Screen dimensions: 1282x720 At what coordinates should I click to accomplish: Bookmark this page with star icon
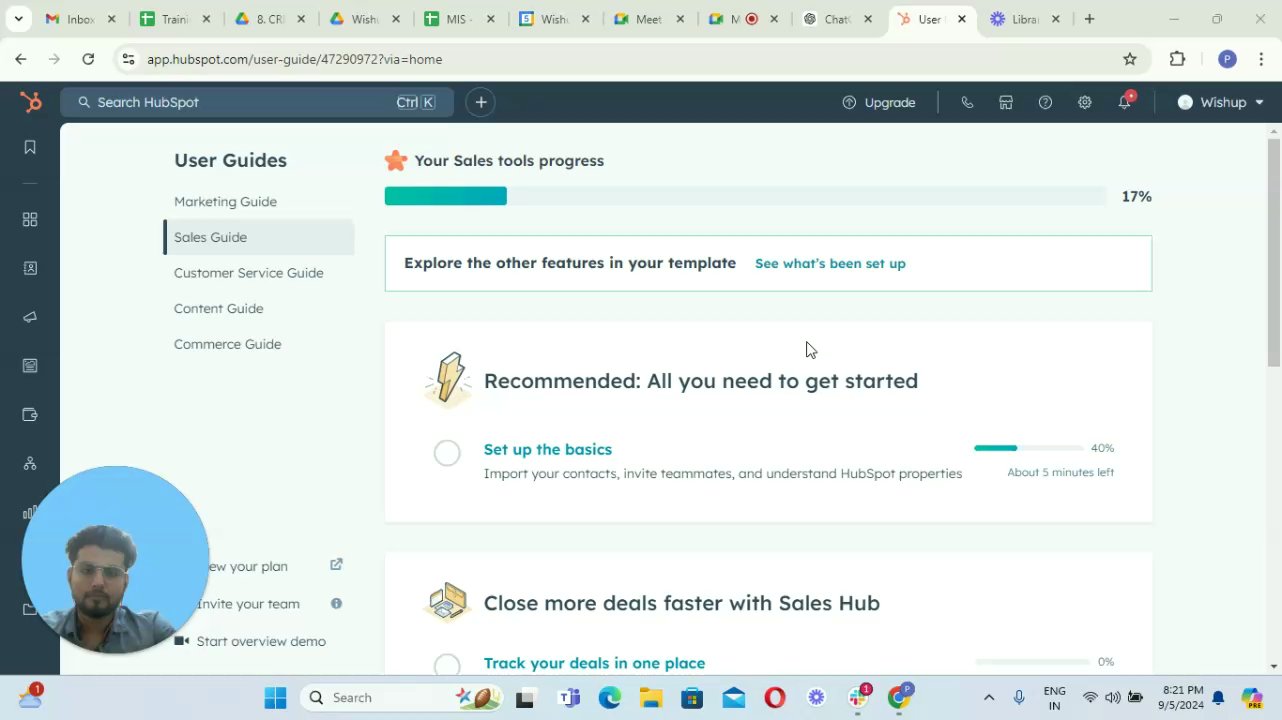tap(1130, 59)
